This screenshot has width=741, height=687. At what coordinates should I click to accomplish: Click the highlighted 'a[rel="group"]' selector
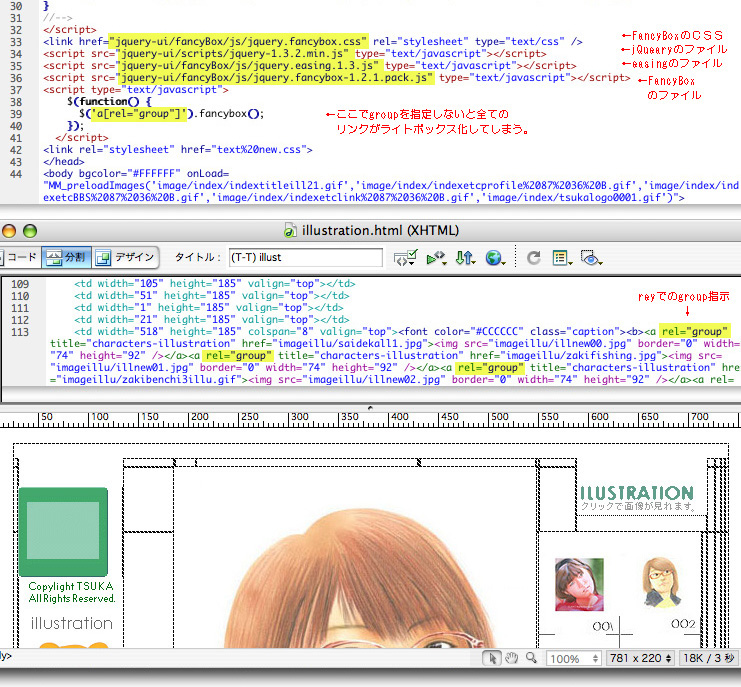138,113
